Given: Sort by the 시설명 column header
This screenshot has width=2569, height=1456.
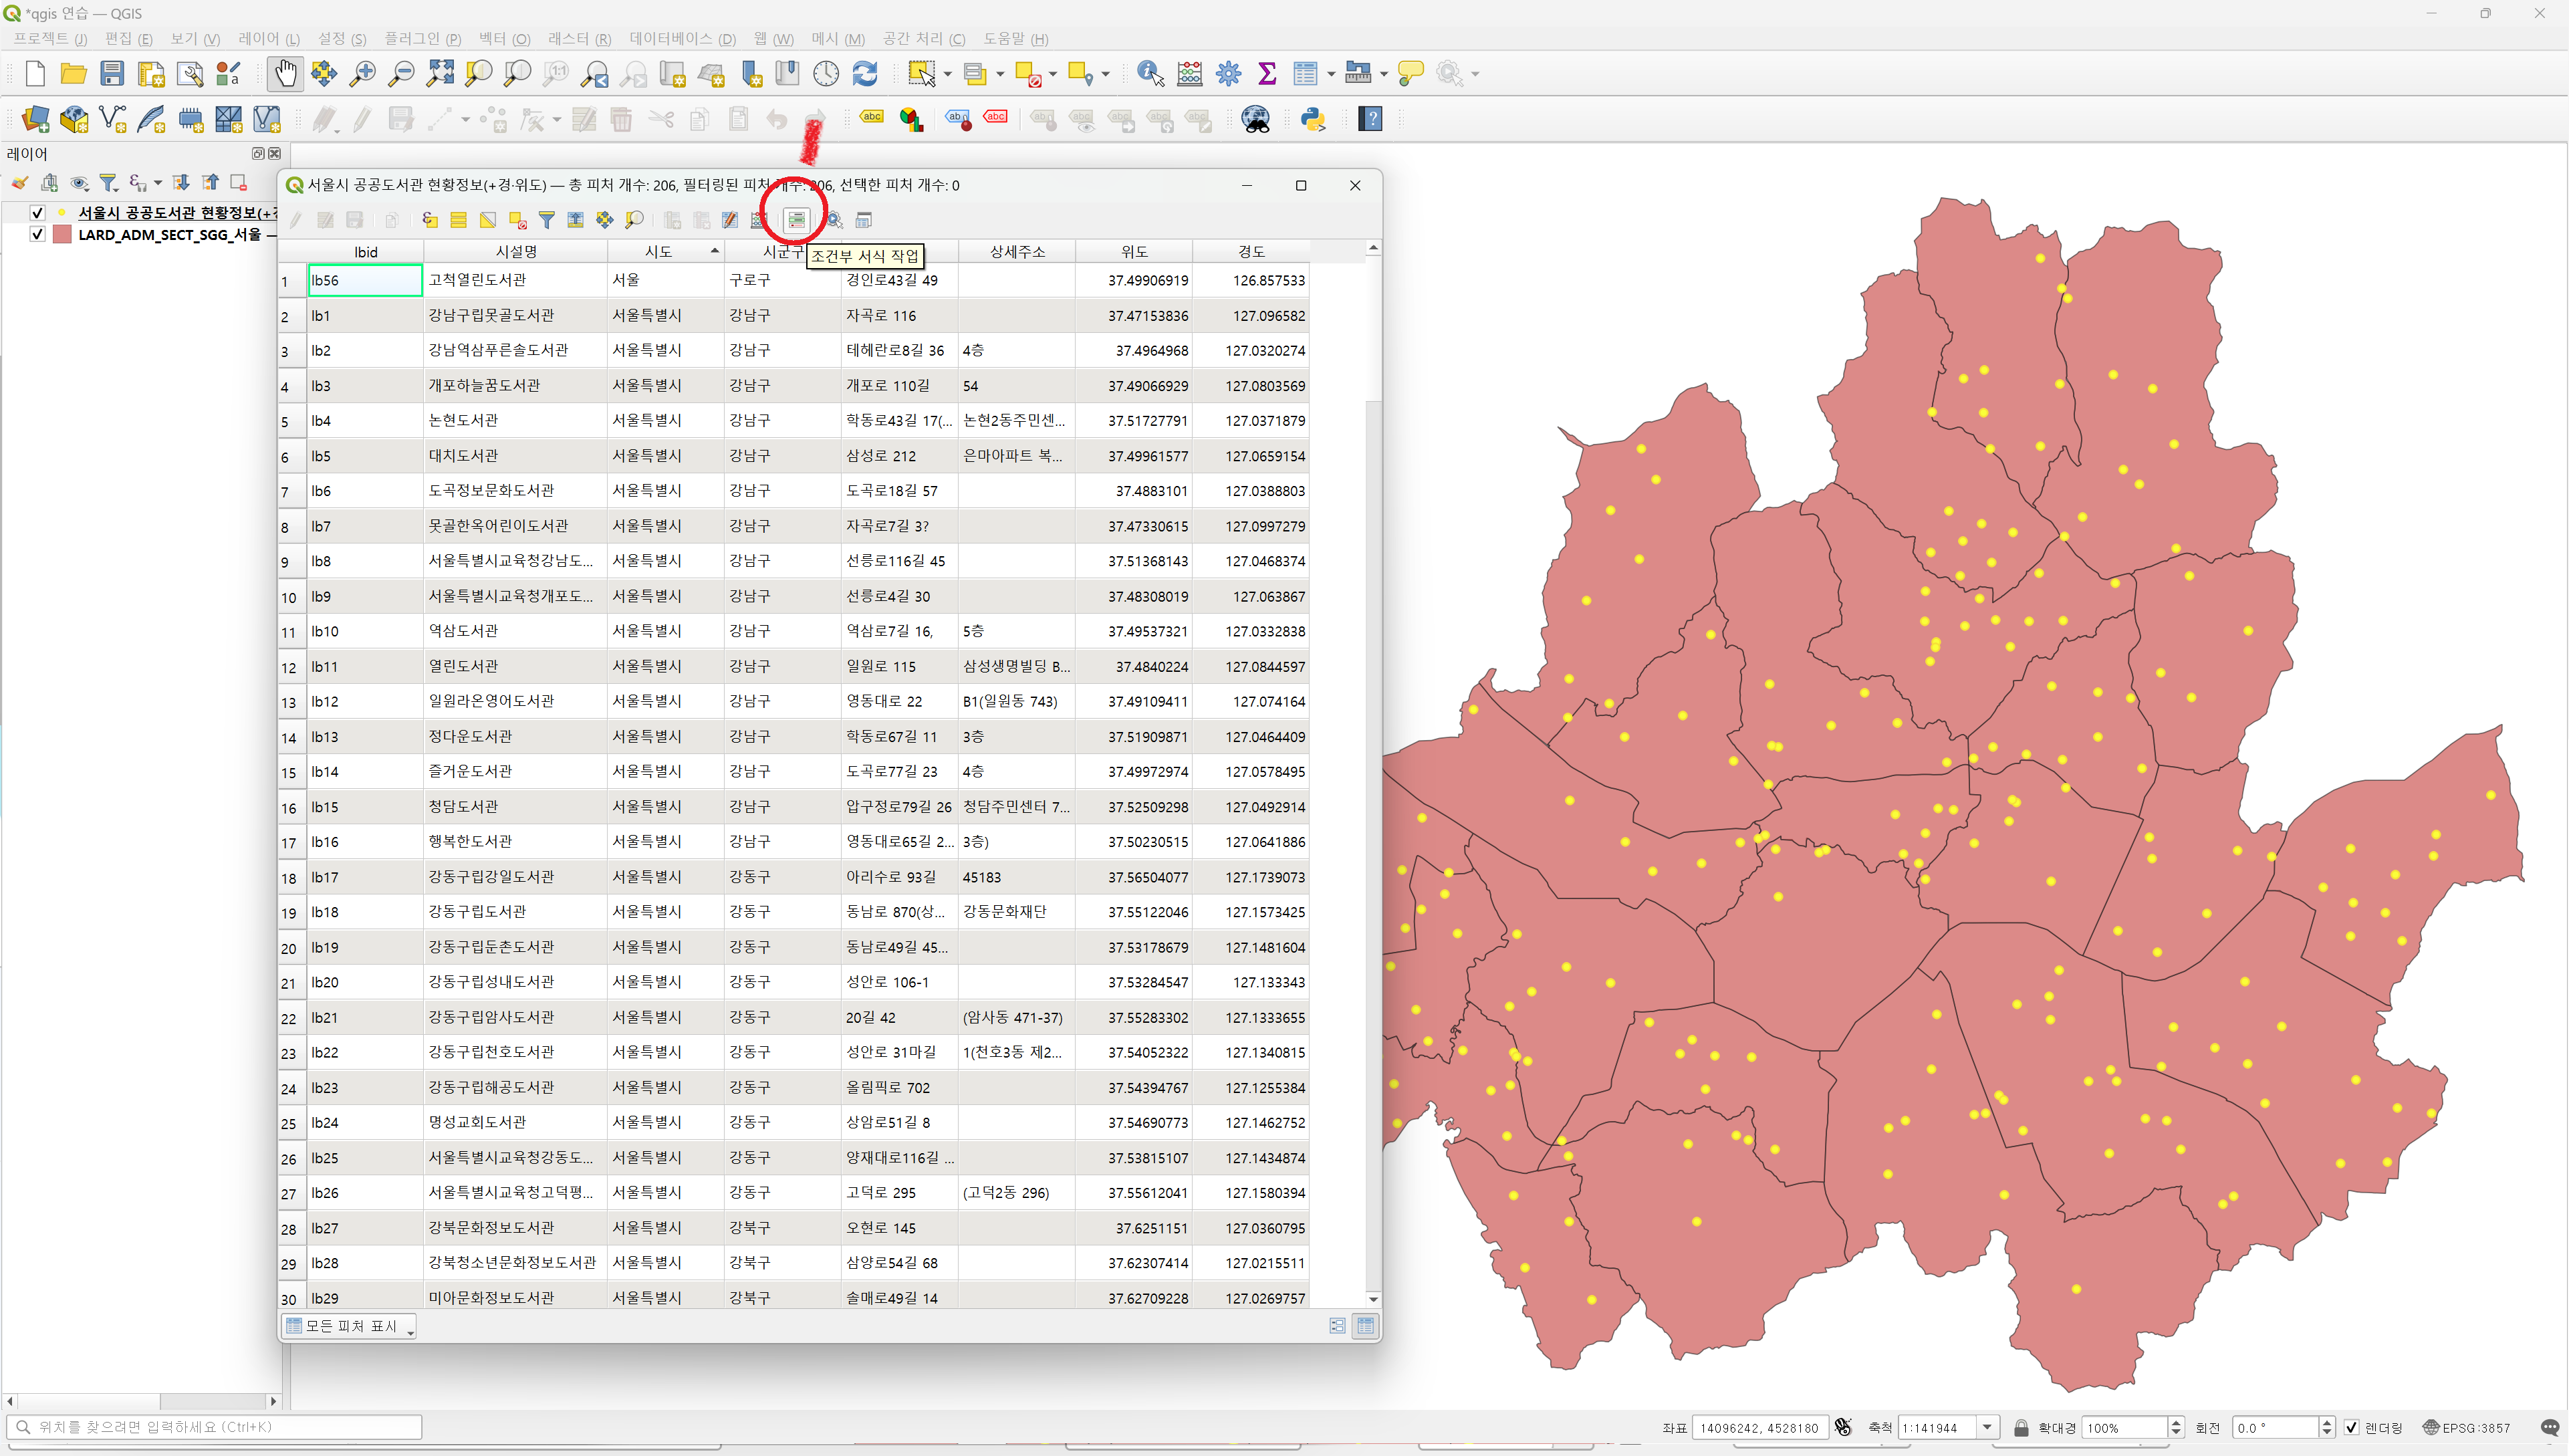Looking at the screenshot, I should pyautogui.click(x=515, y=251).
